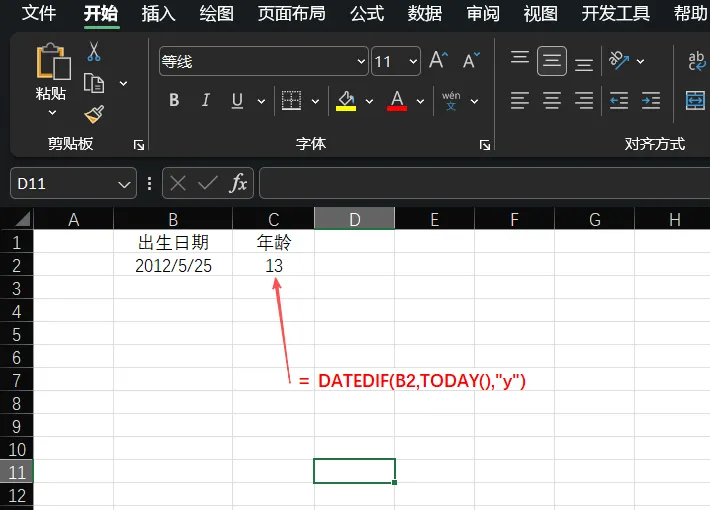Click the select-all corner triangle
The height and width of the screenshot is (510, 710).
click(23, 219)
